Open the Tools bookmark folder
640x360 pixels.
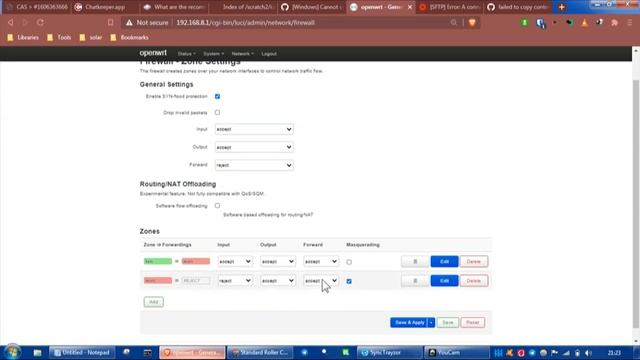pos(60,38)
